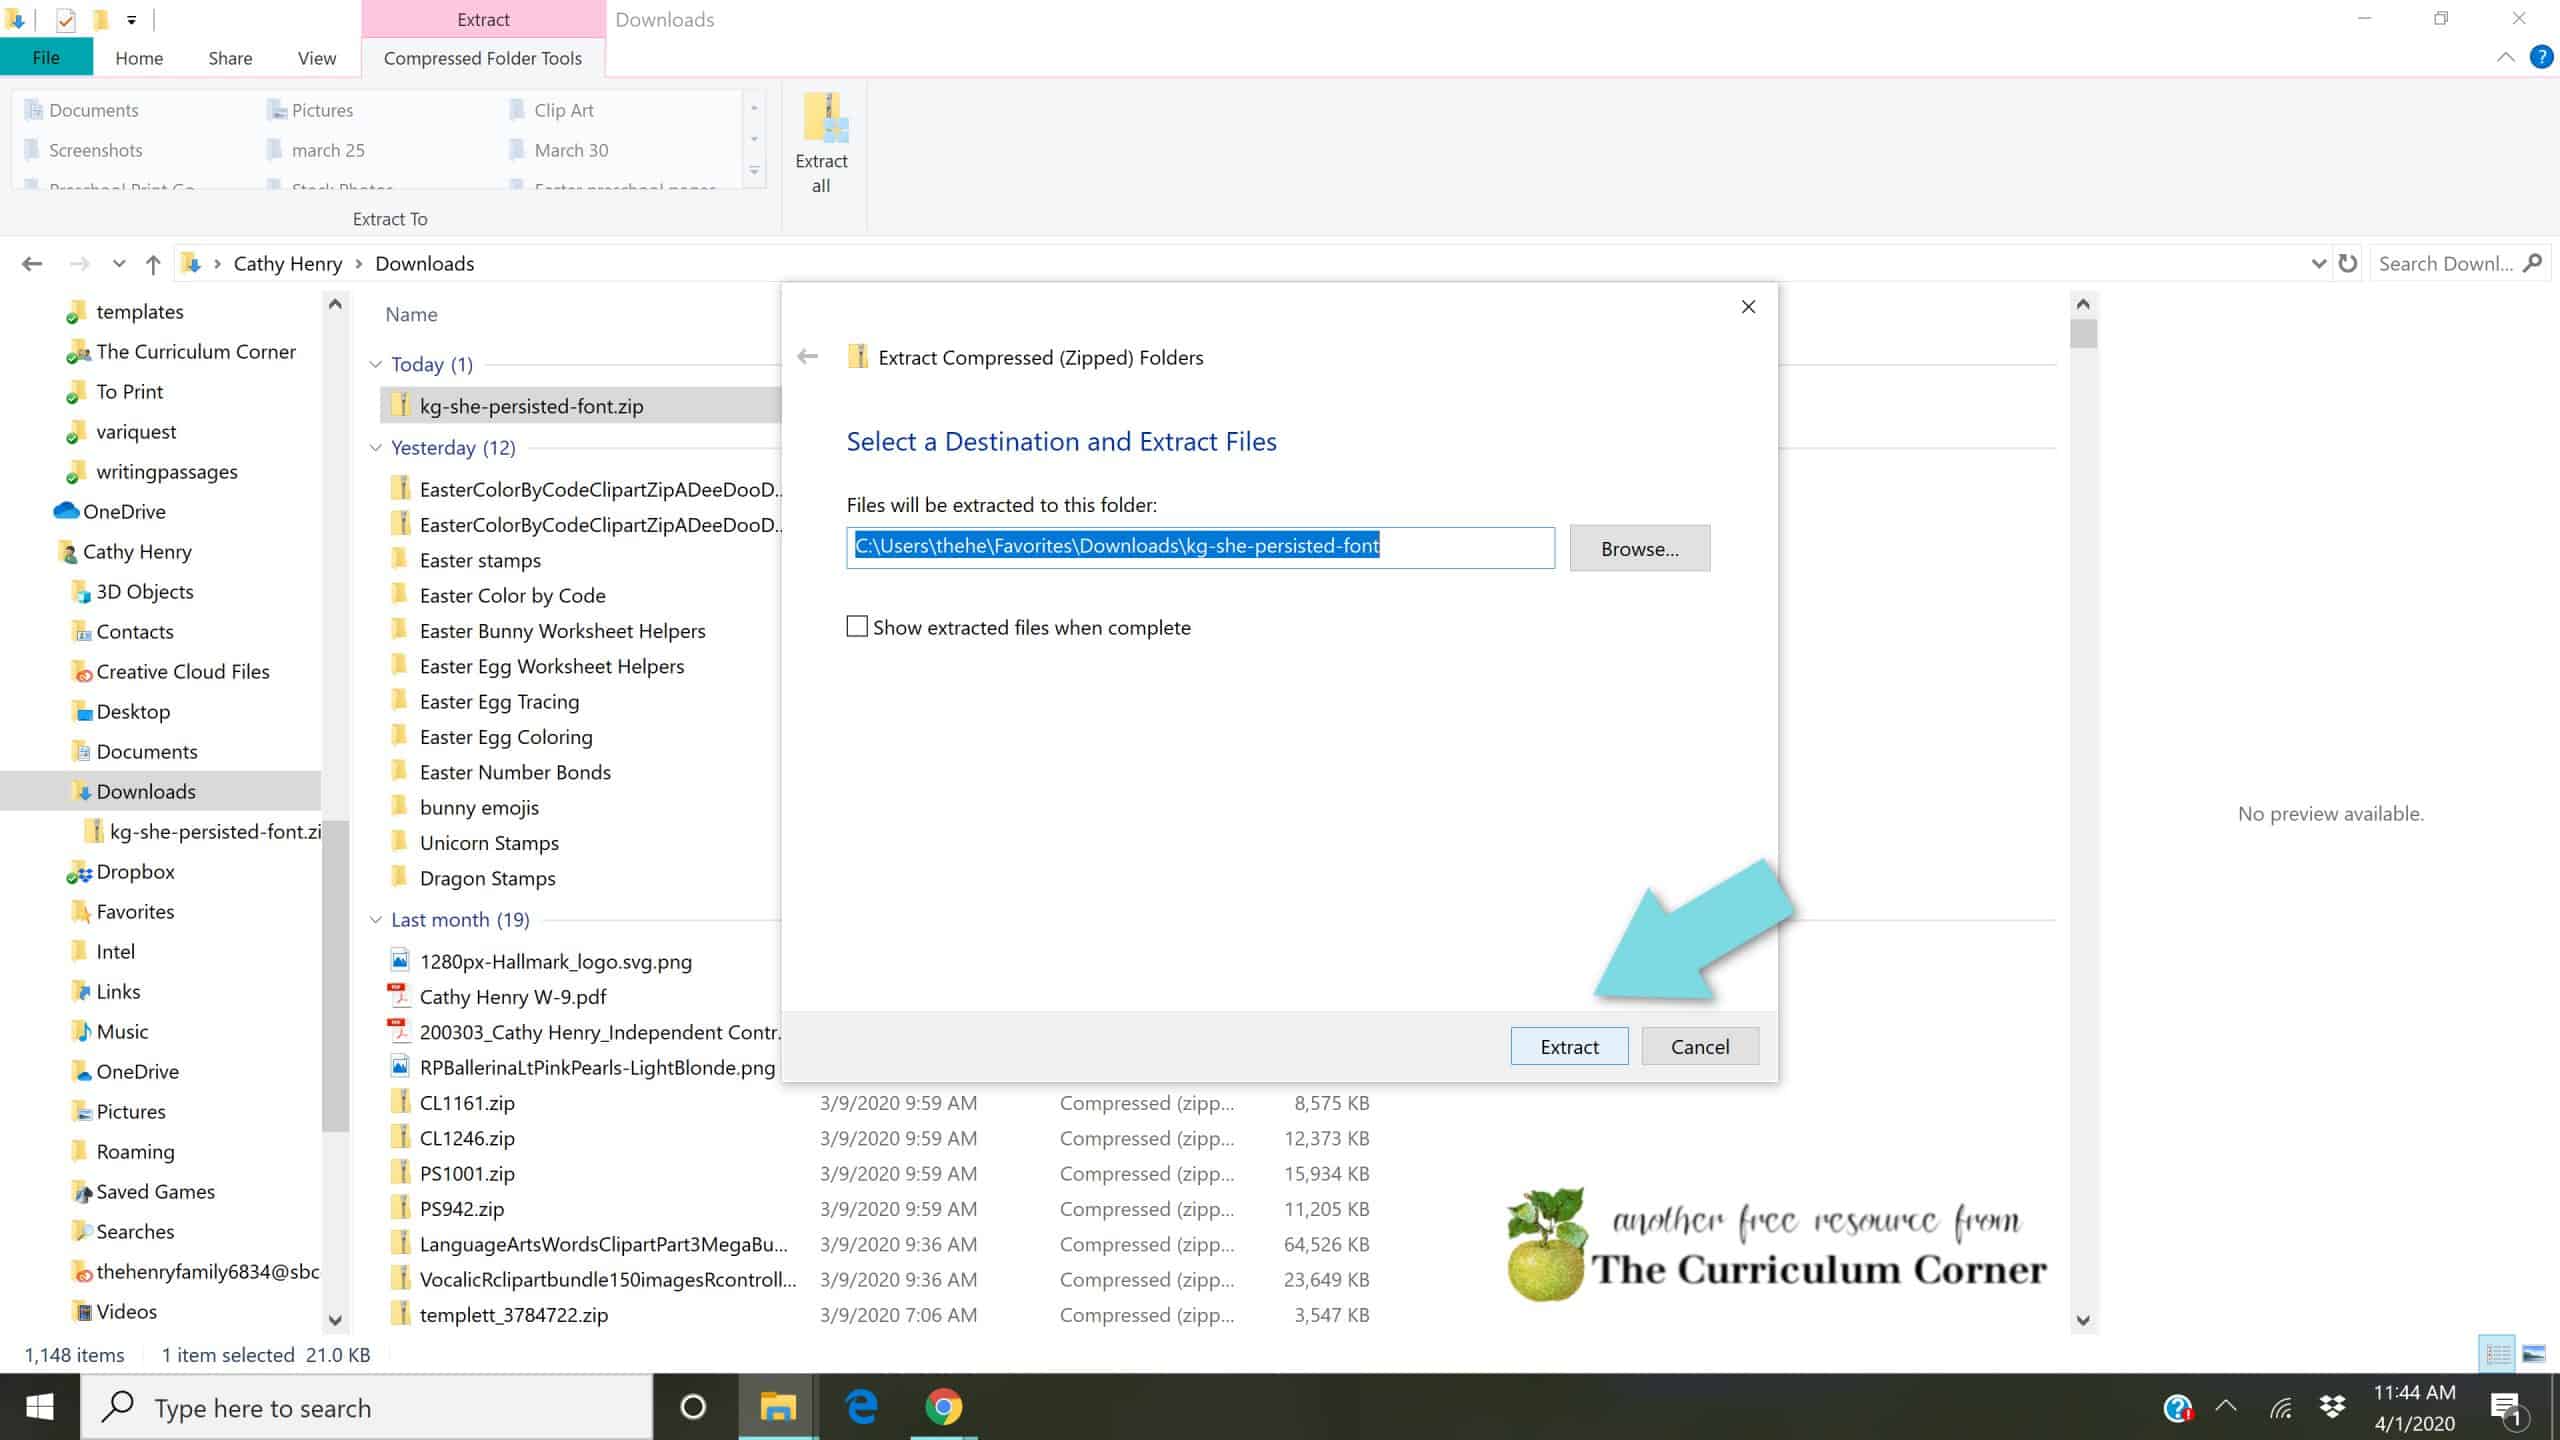Click the extraction destination path field

[1199, 547]
